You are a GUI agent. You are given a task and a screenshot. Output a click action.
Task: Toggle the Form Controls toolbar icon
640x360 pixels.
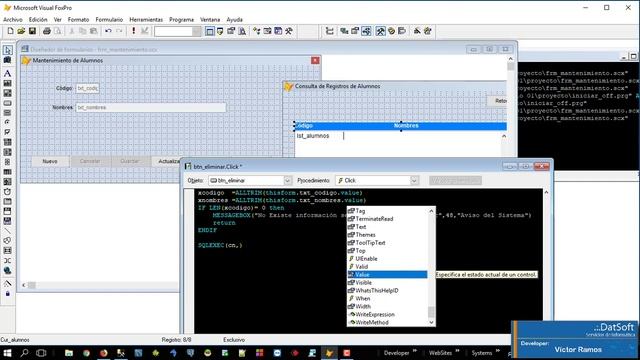pyautogui.click(x=380, y=31)
